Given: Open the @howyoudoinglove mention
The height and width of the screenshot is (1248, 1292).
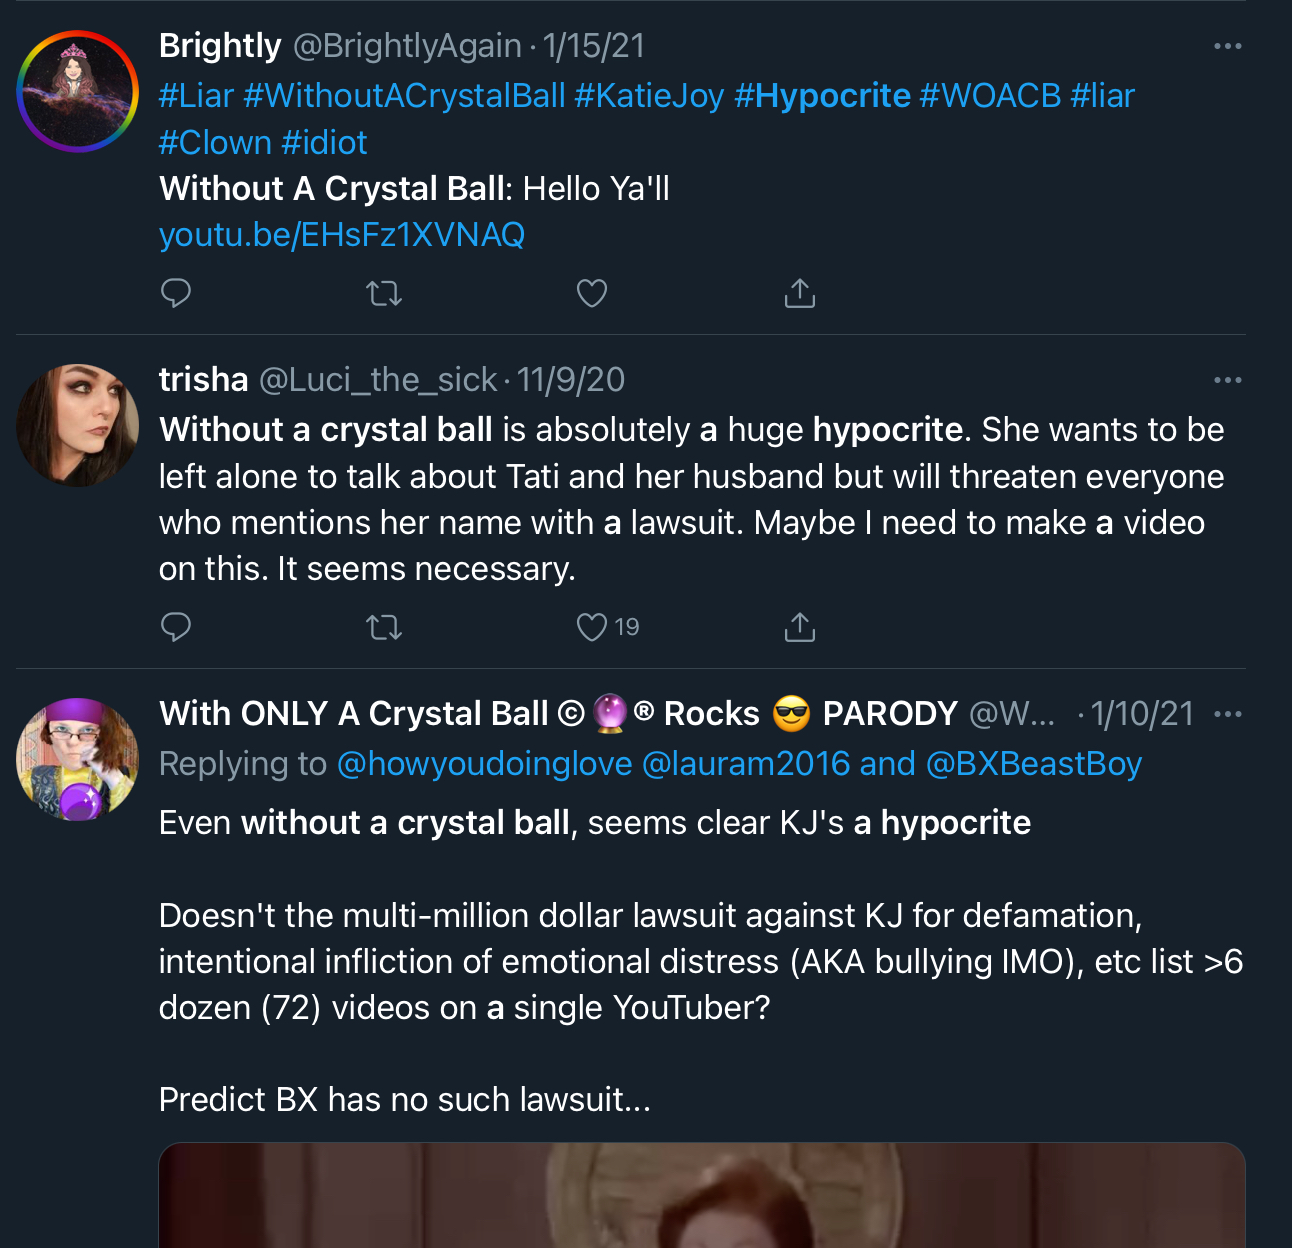Looking at the screenshot, I should coord(484,763).
